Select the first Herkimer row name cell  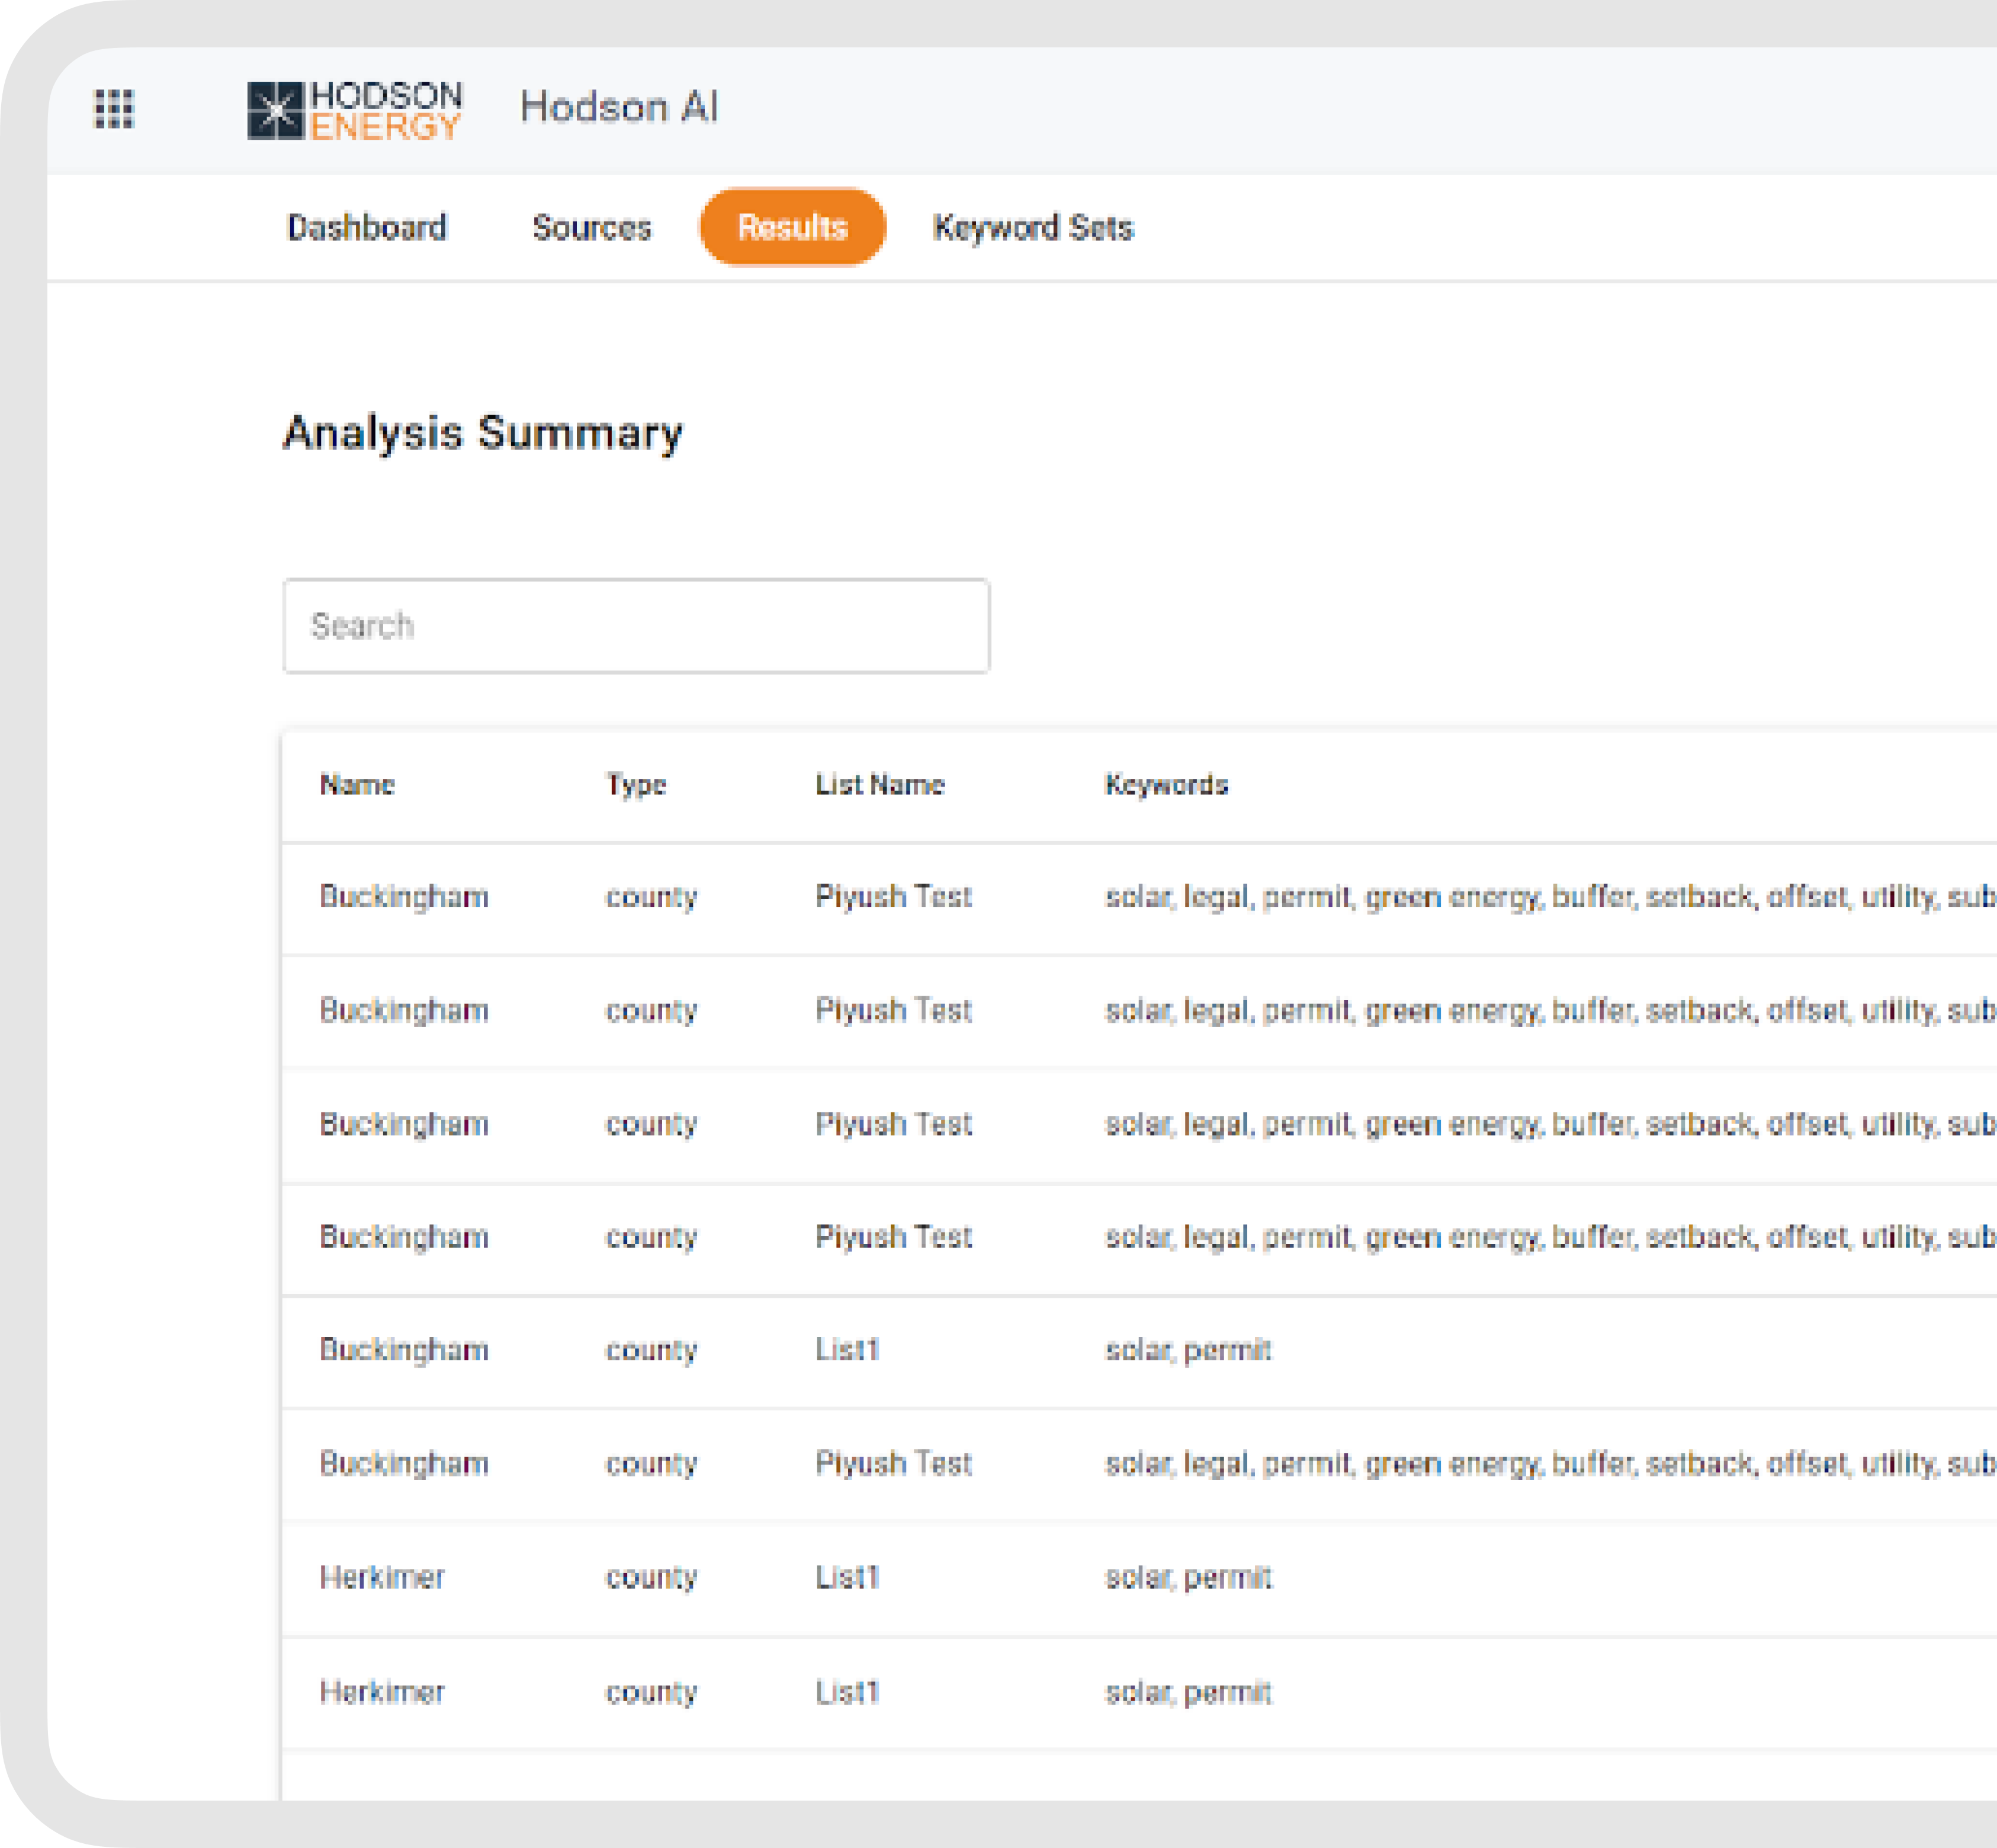pyautogui.click(x=382, y=1578)
